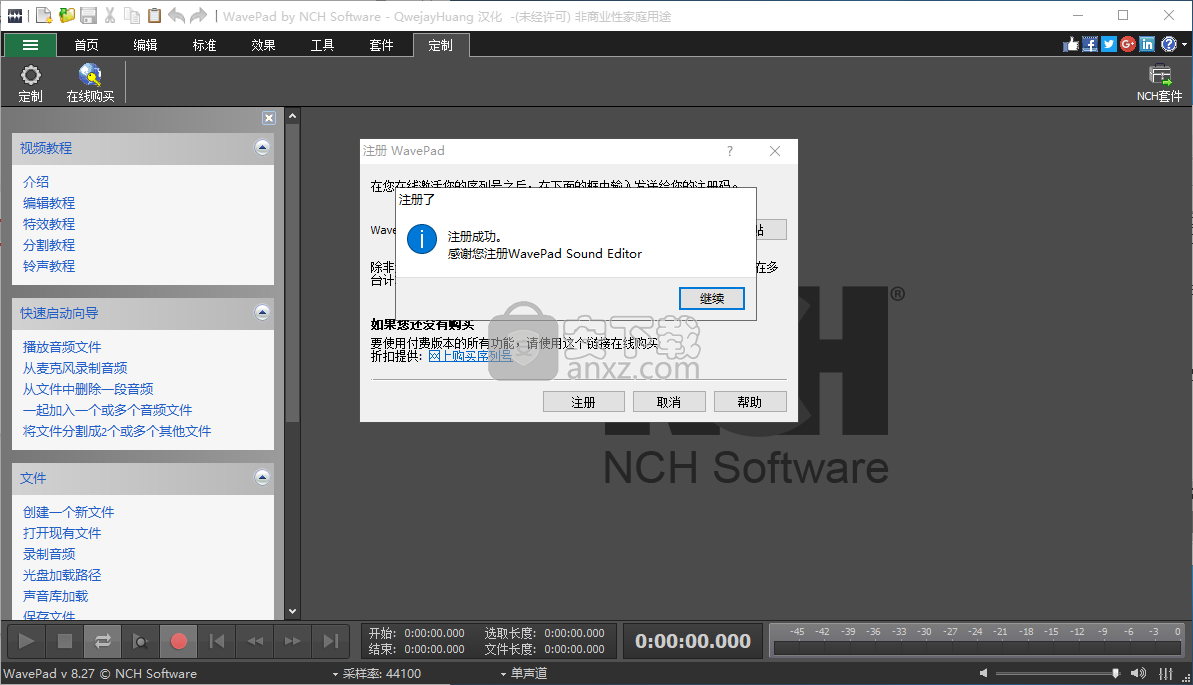Click the ? help button in dialog title

(730, 151)
